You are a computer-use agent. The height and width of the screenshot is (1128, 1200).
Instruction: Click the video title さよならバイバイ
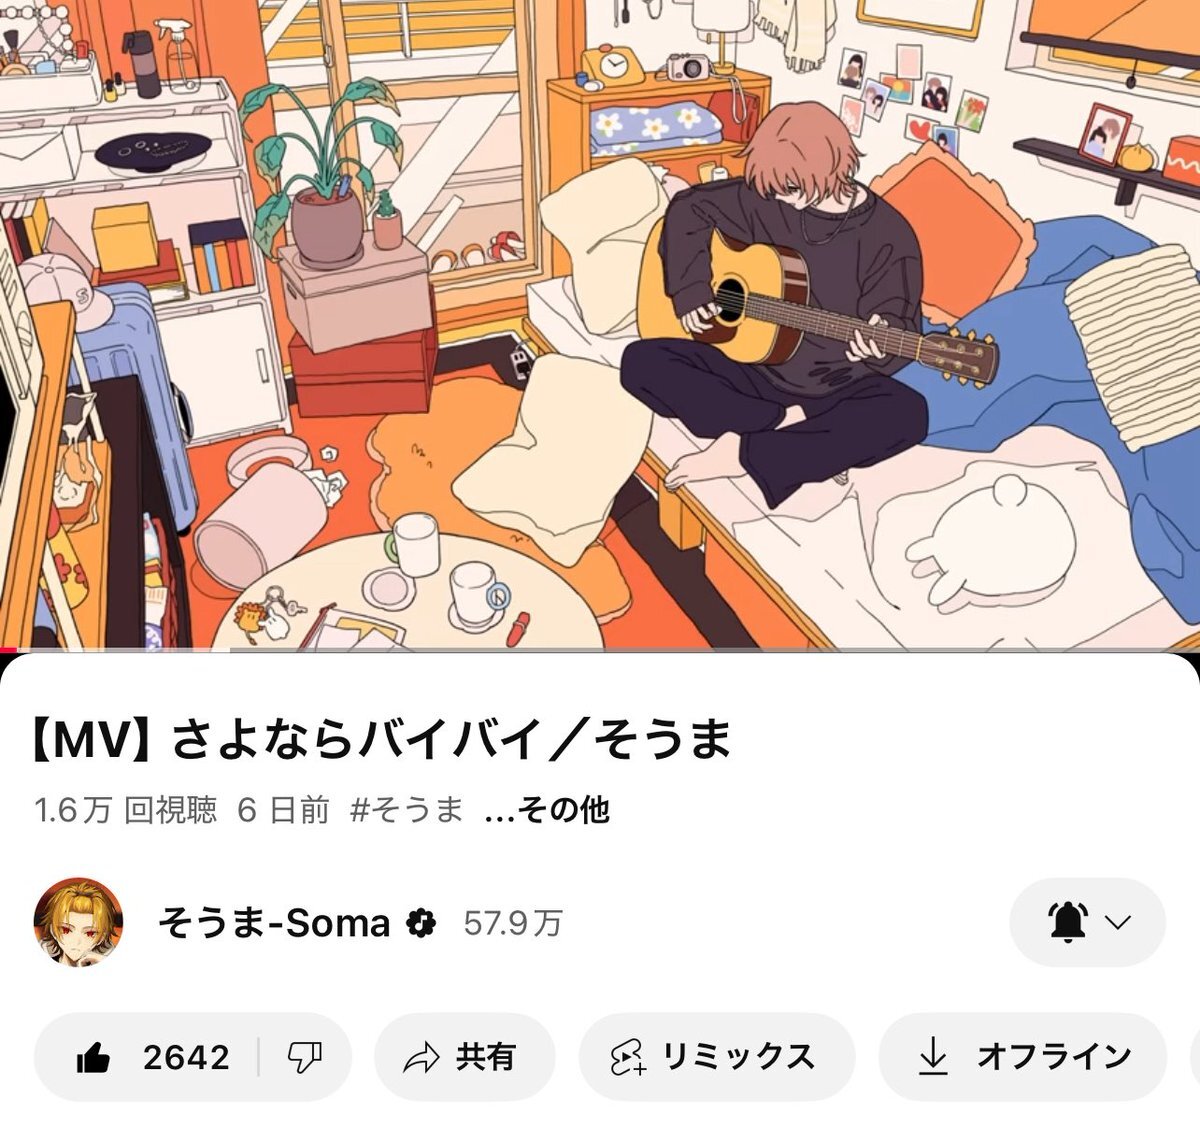[381, 741]
